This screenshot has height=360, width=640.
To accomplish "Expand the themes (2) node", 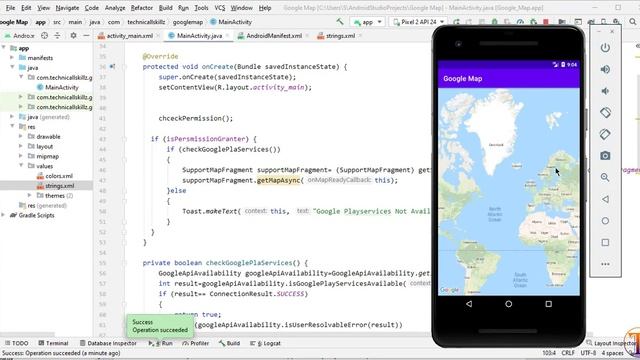I will tap(29, 196).
